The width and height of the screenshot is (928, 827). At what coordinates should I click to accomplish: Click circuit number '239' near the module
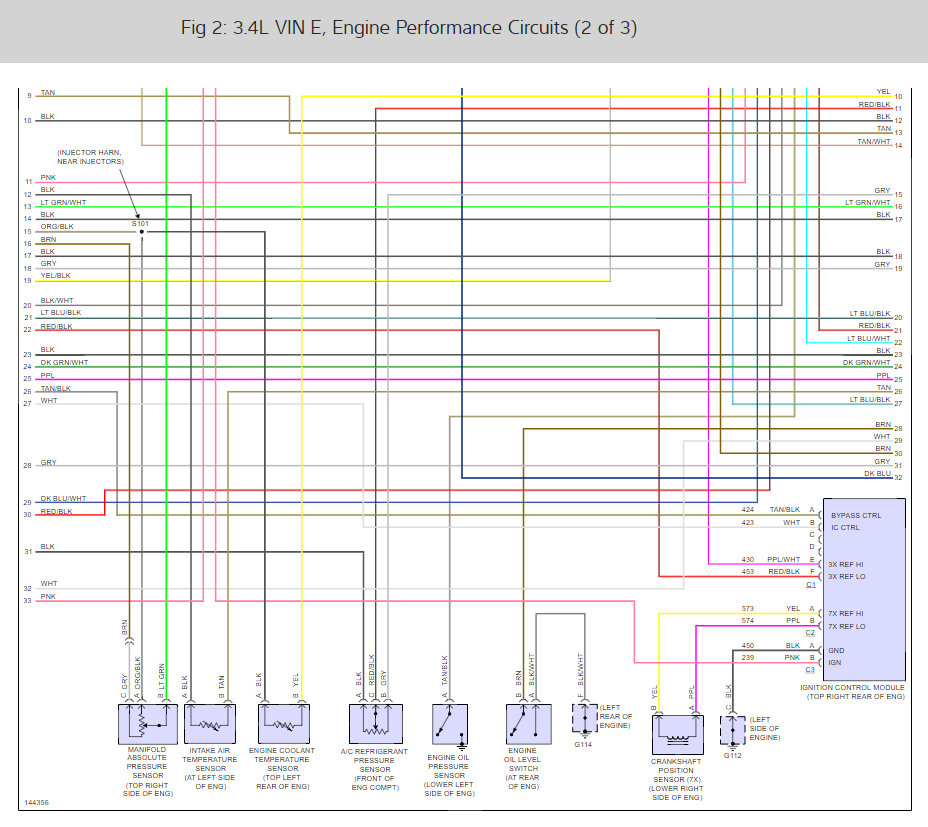[747, 658]
